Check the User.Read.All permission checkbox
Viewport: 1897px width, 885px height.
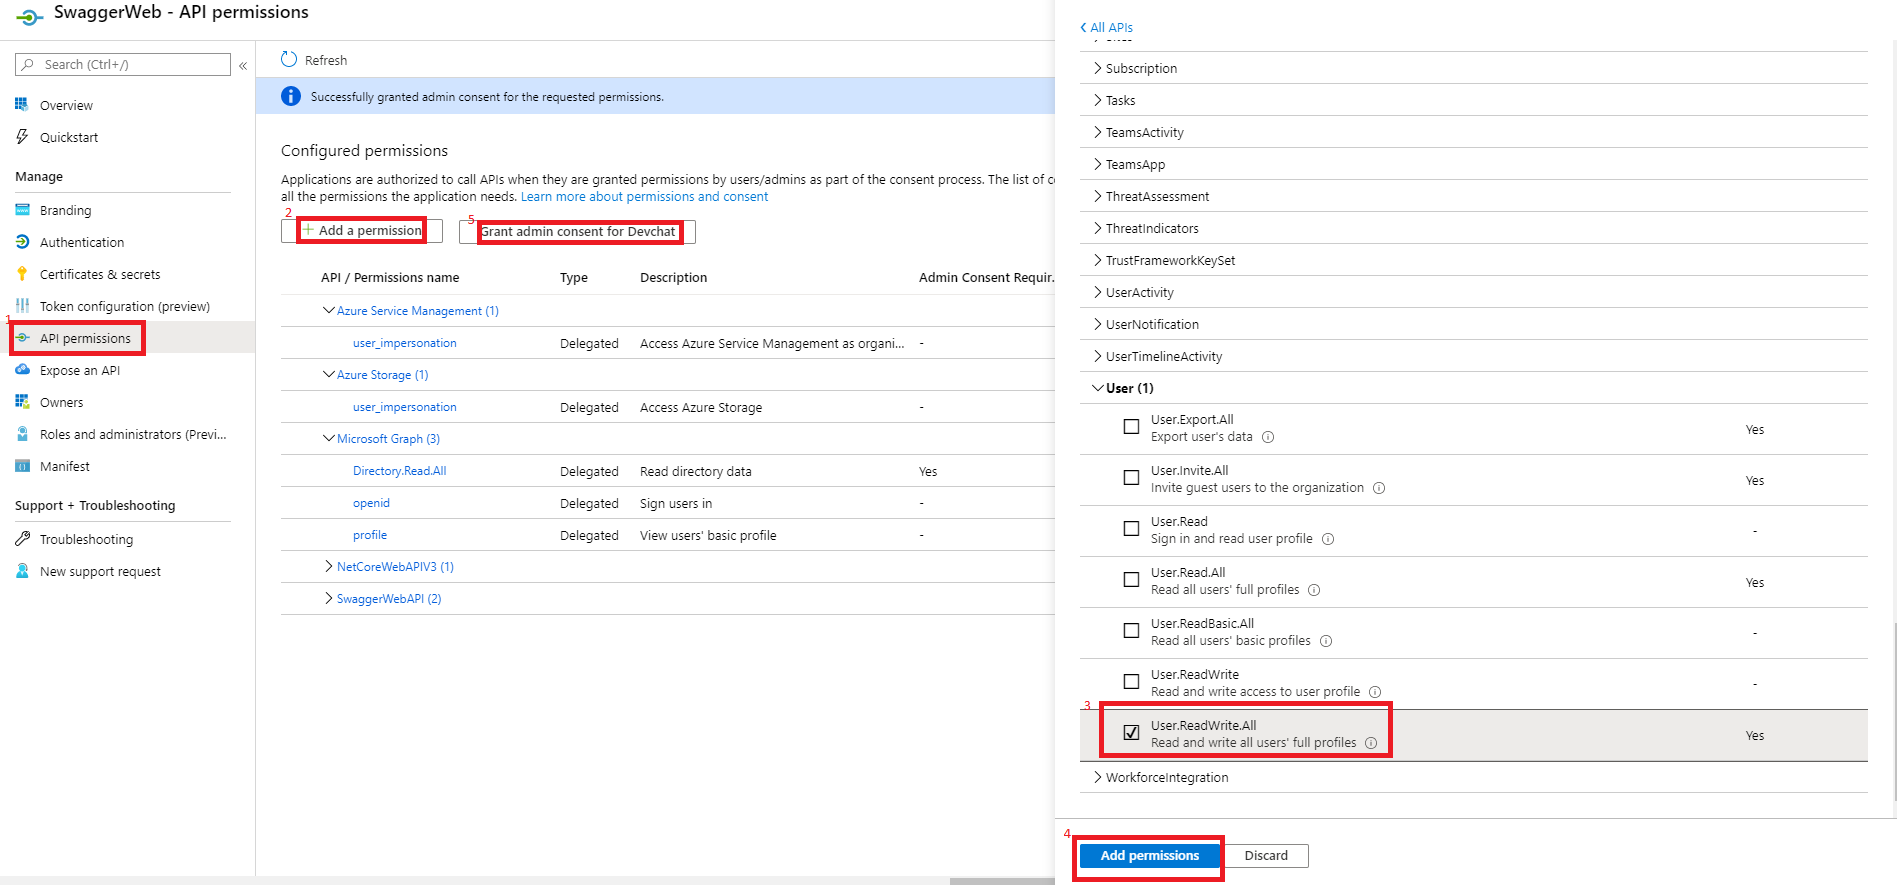click(x=1131, y=580)
